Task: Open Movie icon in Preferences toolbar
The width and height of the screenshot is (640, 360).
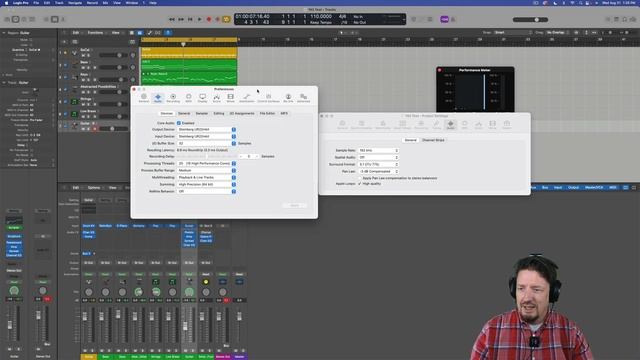Action: 231,98
